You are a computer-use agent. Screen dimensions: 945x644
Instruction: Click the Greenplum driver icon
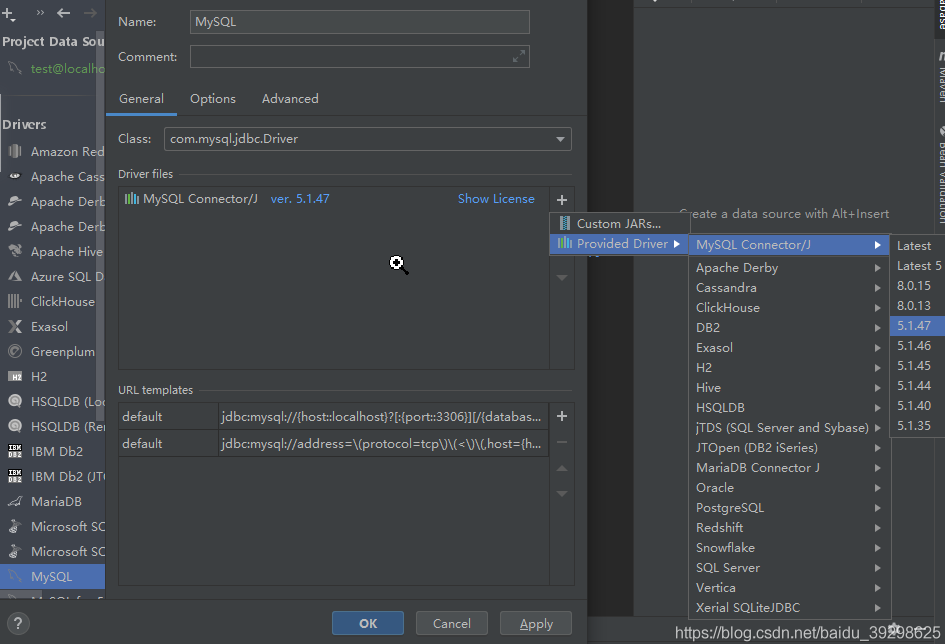click(x=15, y=351)
